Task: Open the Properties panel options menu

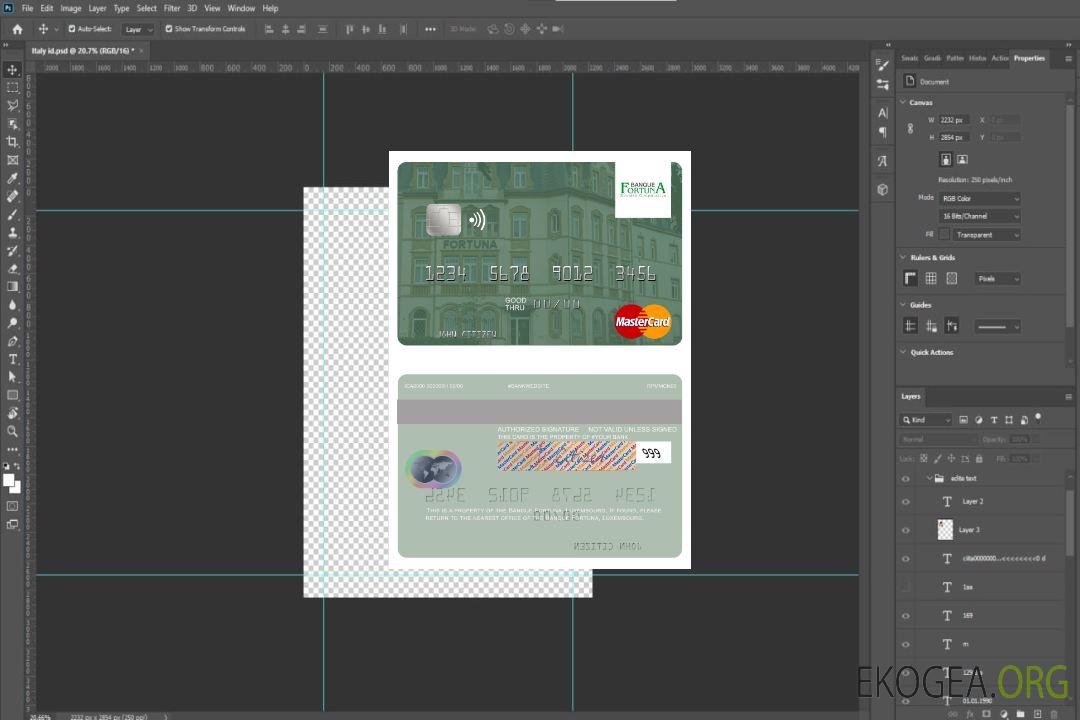Action: click(x=1068, y=59)
